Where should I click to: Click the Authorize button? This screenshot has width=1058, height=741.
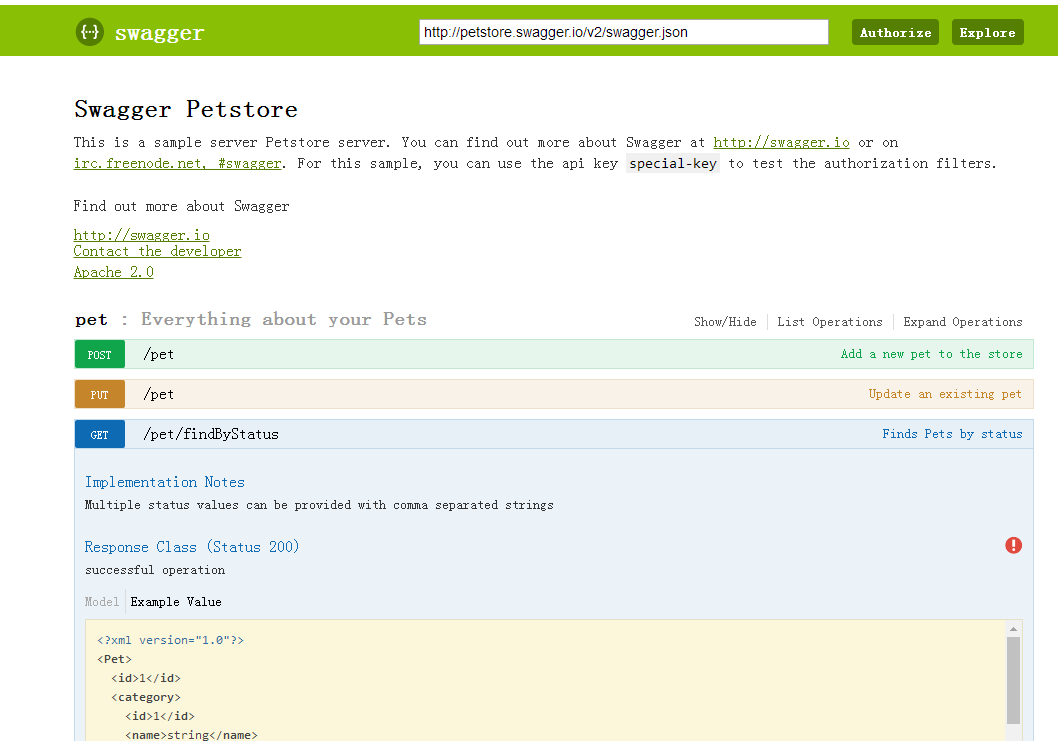[x=895, y=32]
